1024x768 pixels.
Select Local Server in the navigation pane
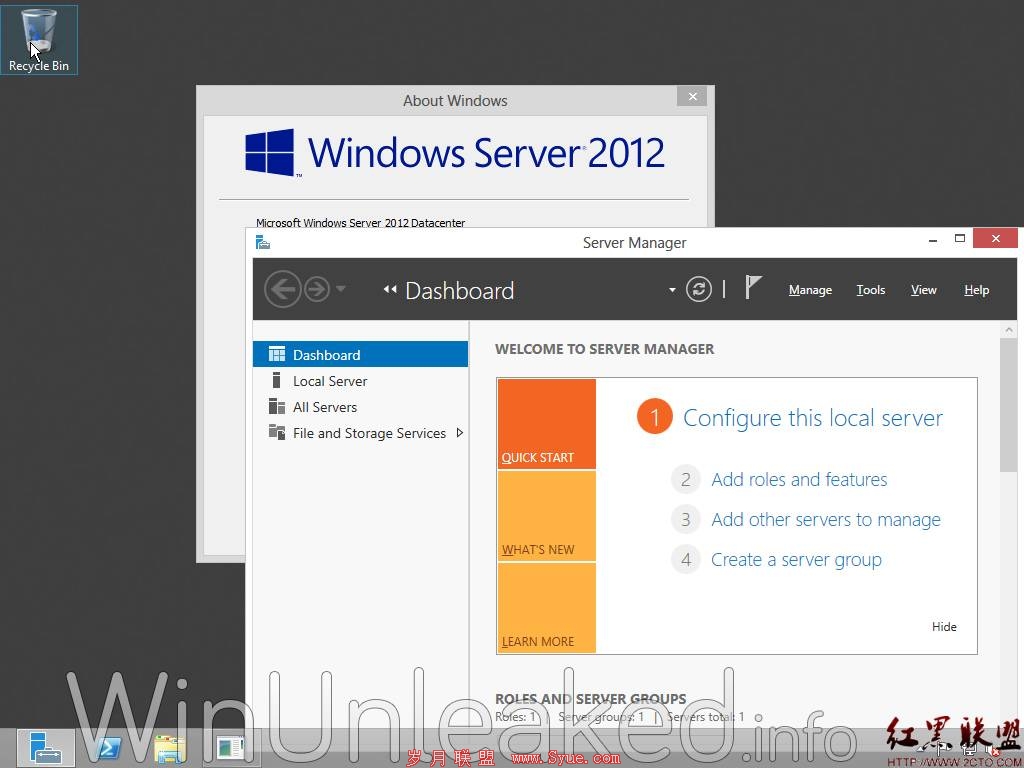360,381
